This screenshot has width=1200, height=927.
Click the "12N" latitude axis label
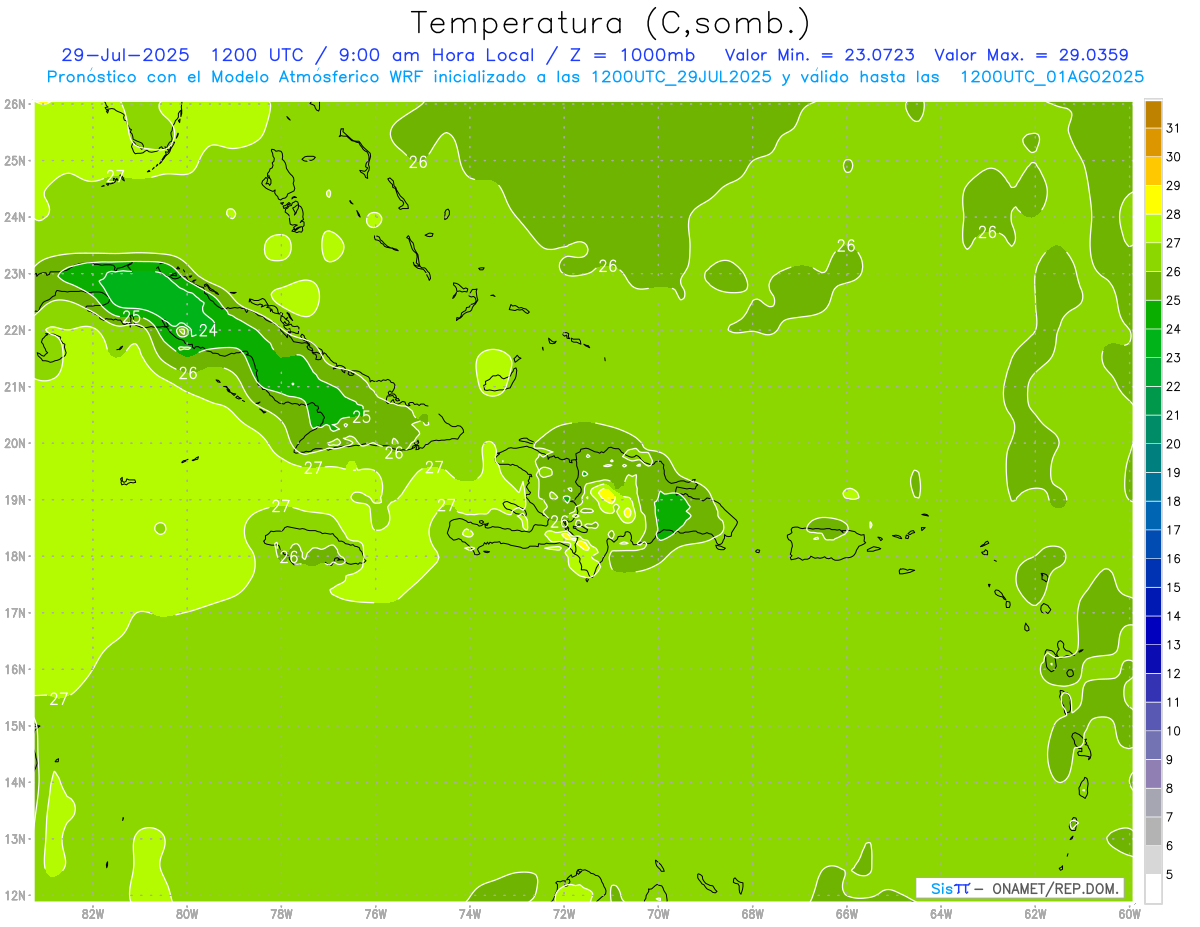[14, 895]
